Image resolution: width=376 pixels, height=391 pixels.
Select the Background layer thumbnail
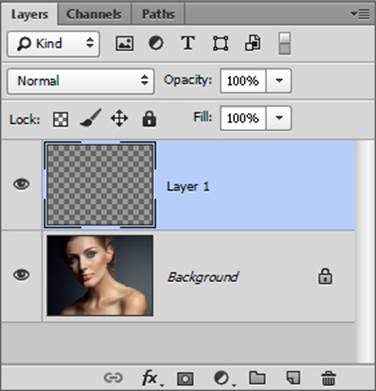[100, 275]
